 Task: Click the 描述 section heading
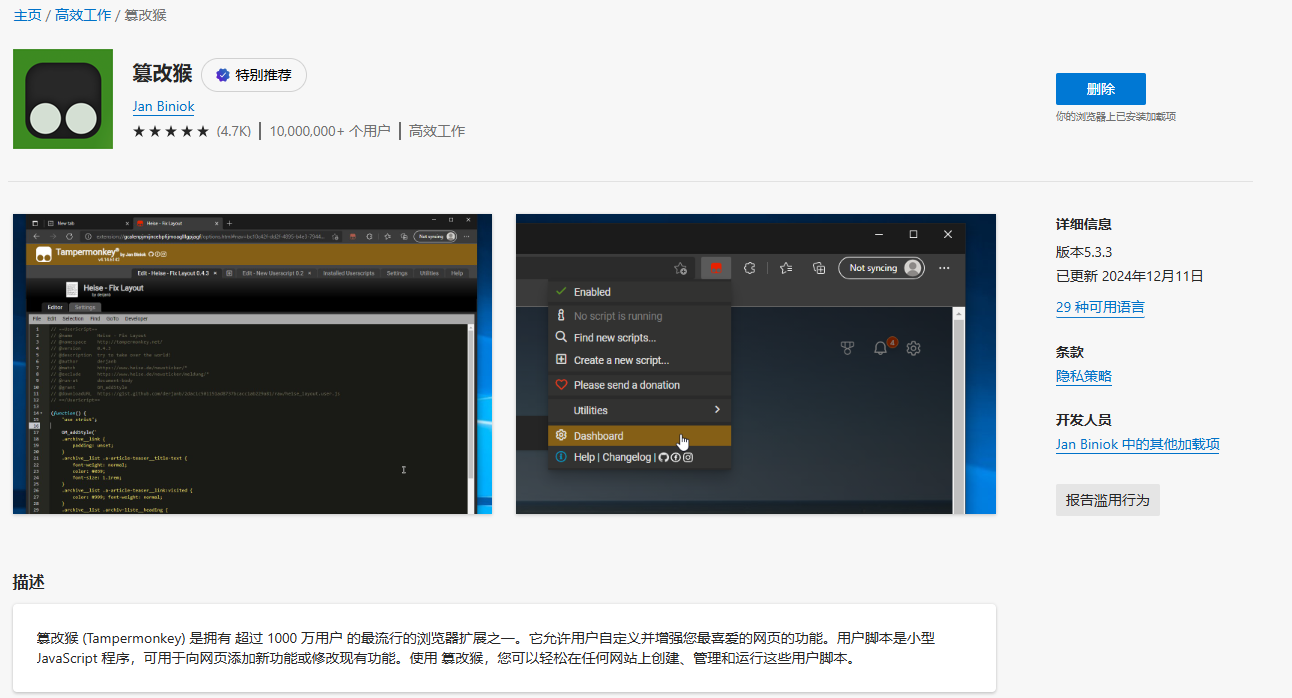pos(29,582)
